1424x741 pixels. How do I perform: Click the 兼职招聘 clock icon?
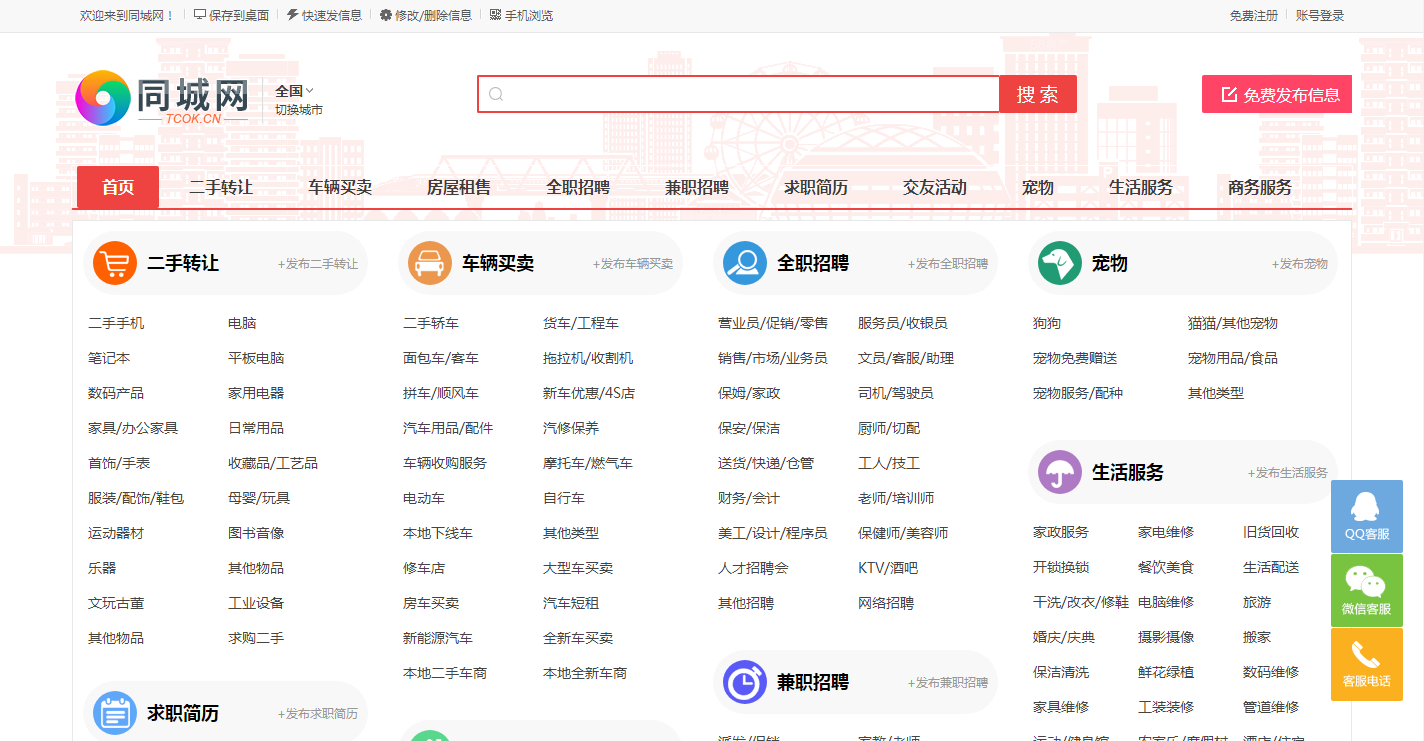point(744,682)
